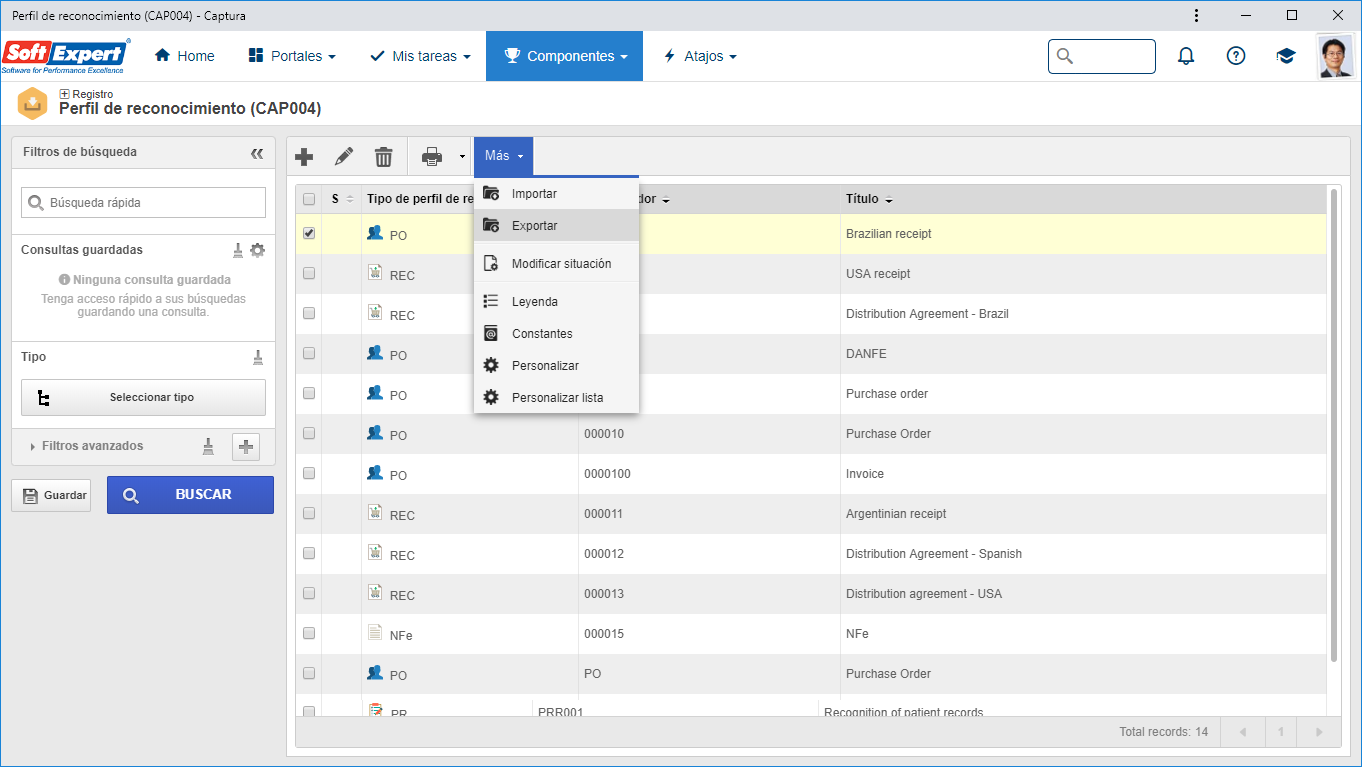
Task: Open the help question mark icon
Action: [x=1236, y=56]
